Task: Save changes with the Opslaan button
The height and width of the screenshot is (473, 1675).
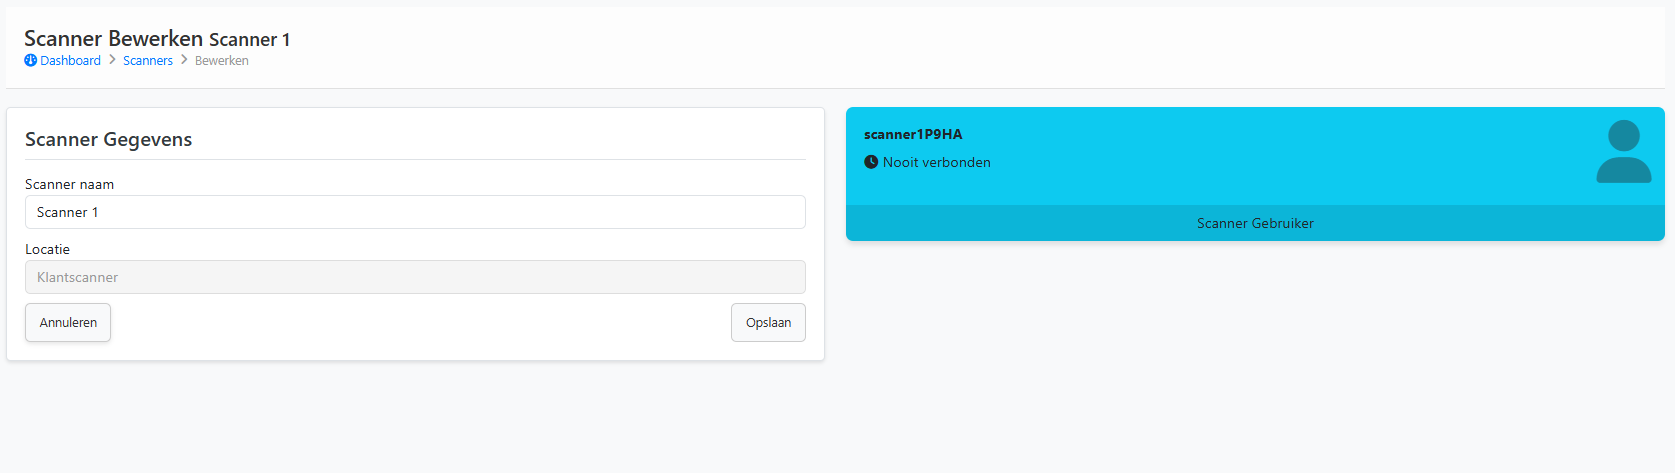Action: 768,322
